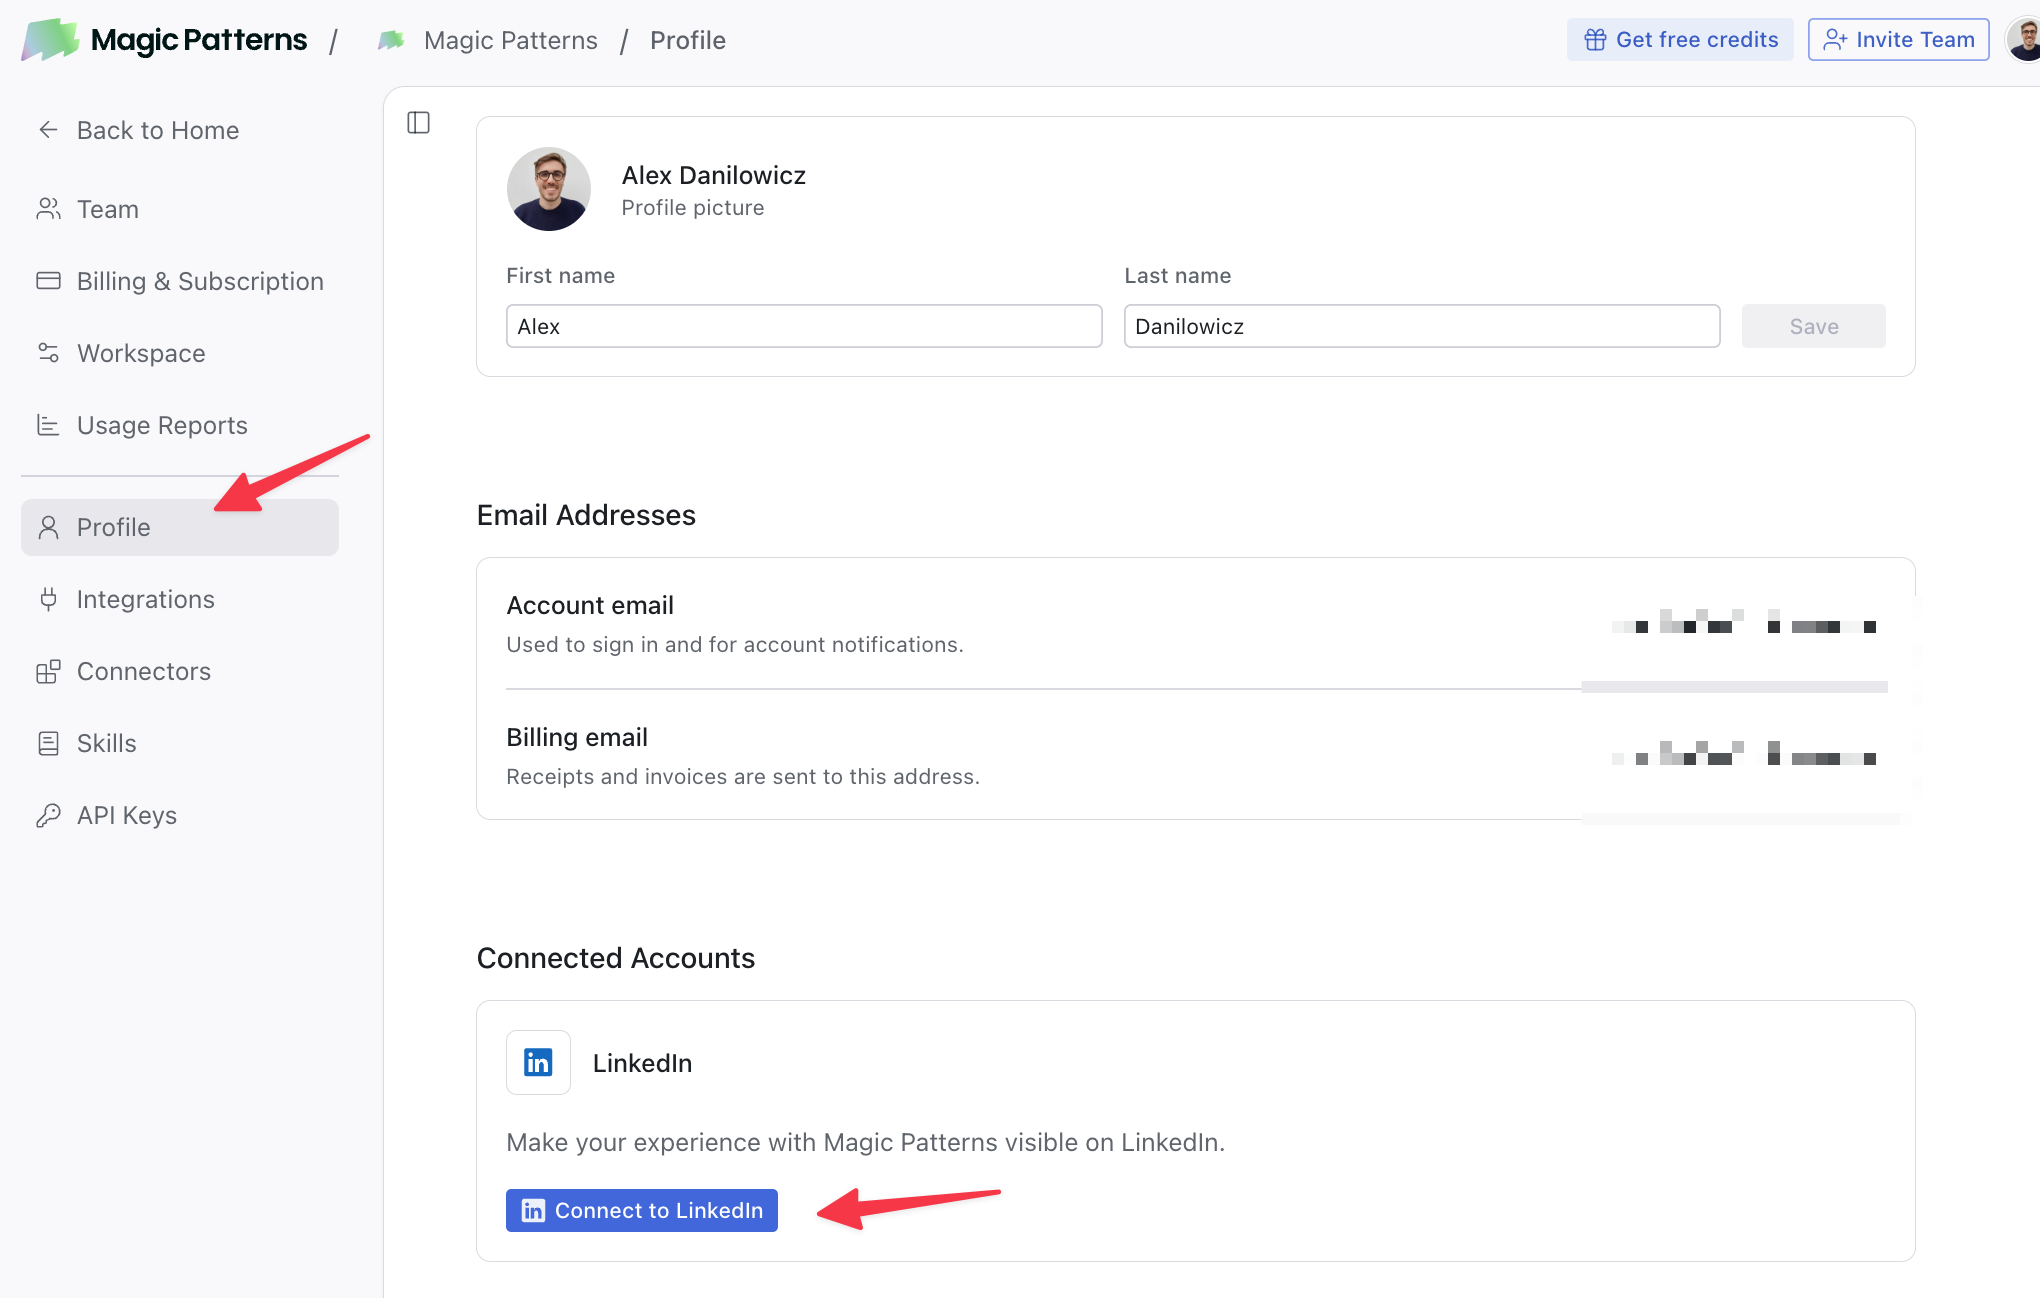Click the Invite Team button
This screenshot has width=2040, height=1298.
tap(1898, 40)
